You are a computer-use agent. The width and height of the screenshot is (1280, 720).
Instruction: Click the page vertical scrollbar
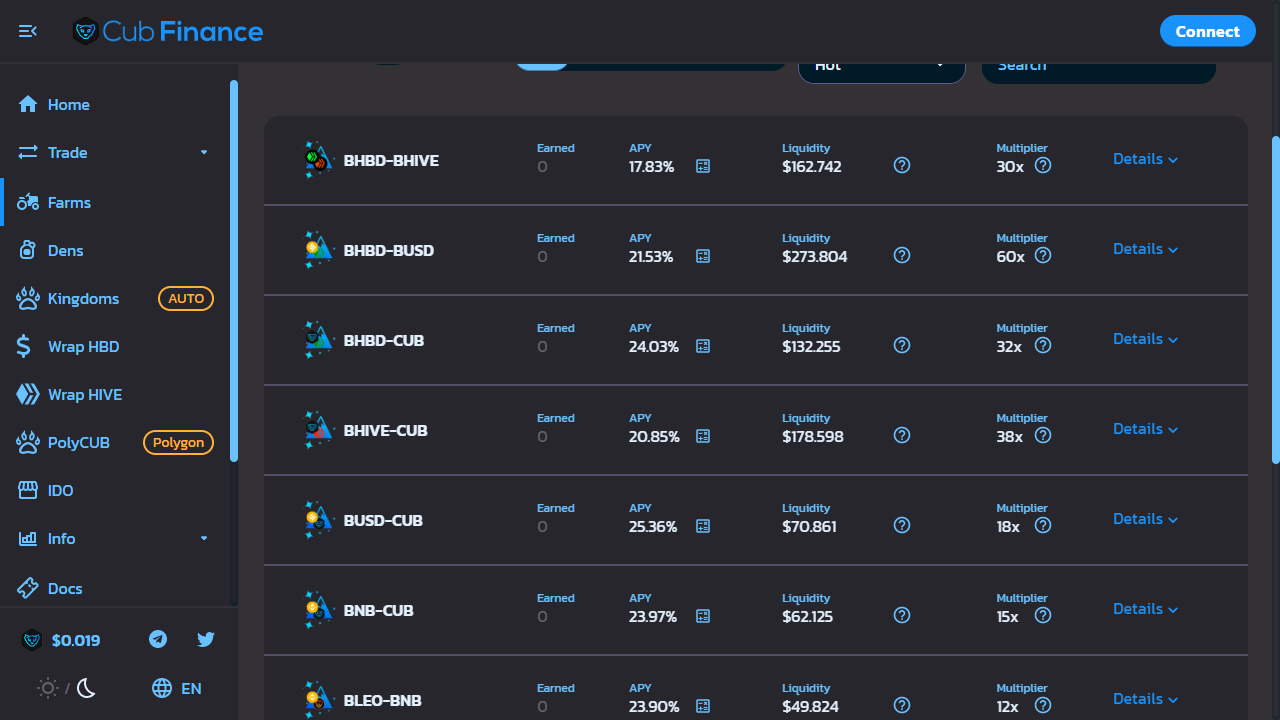click(1276, 300)
